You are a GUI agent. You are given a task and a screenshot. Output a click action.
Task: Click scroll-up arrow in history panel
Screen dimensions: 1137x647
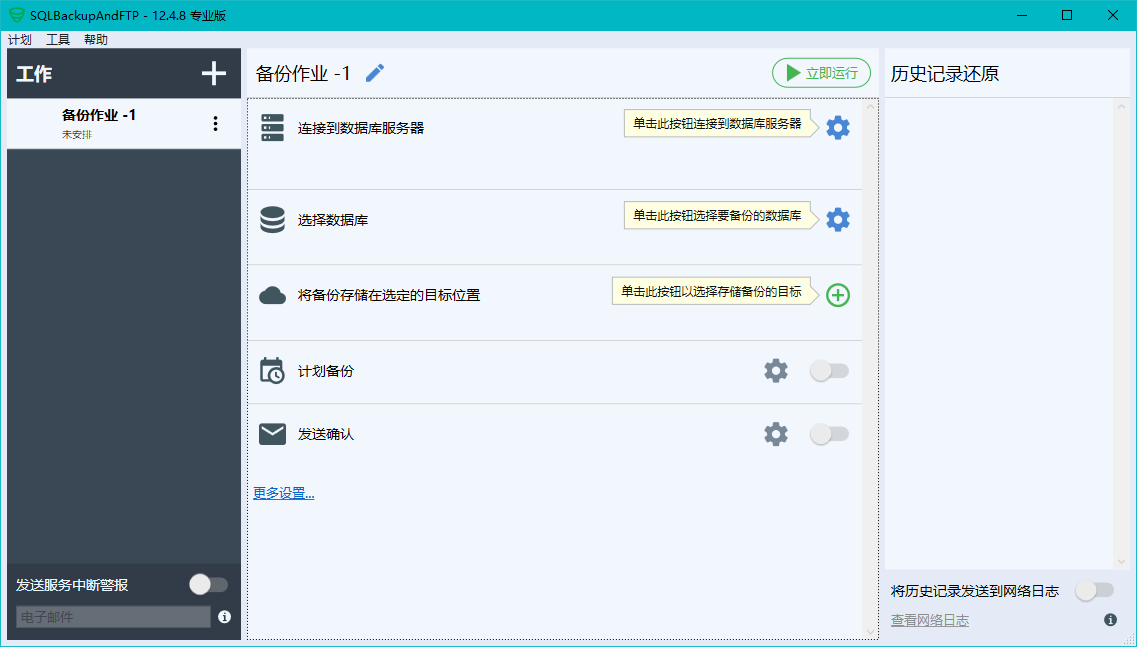point(1122,107)
